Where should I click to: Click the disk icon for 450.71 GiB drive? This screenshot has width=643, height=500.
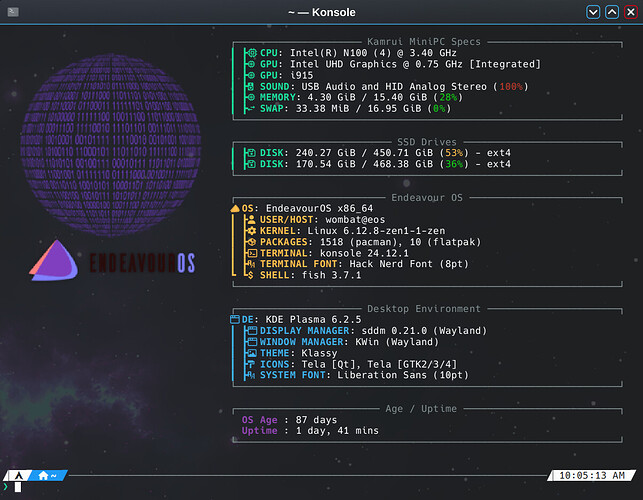point(251,153)
